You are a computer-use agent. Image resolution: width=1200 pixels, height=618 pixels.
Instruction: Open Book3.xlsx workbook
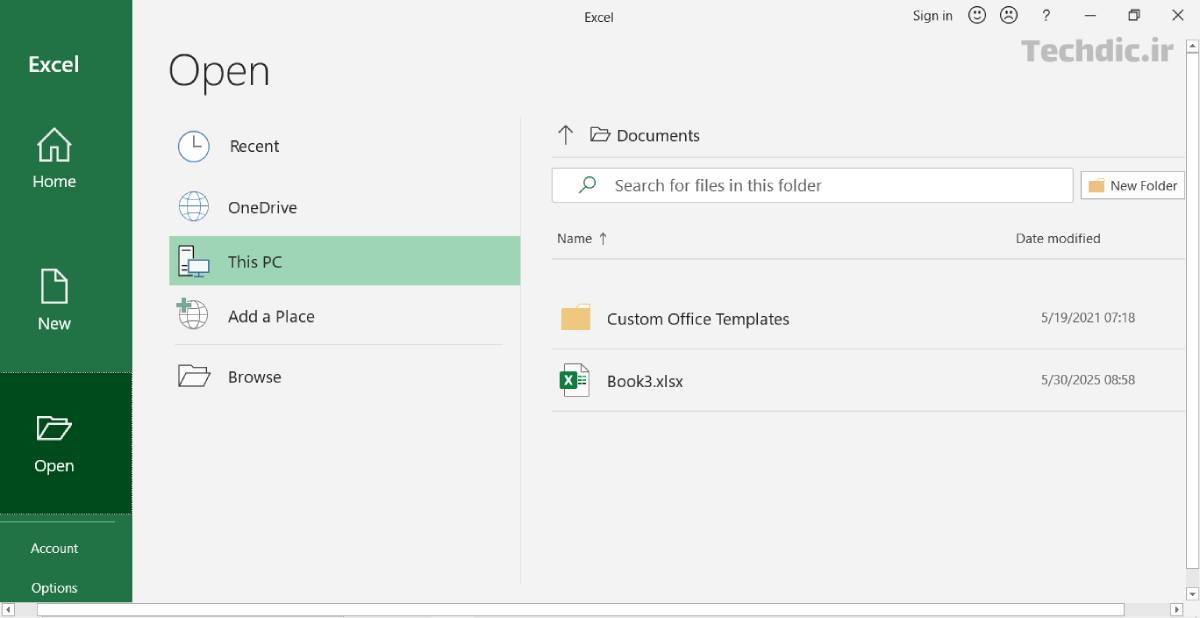(868, 381)
